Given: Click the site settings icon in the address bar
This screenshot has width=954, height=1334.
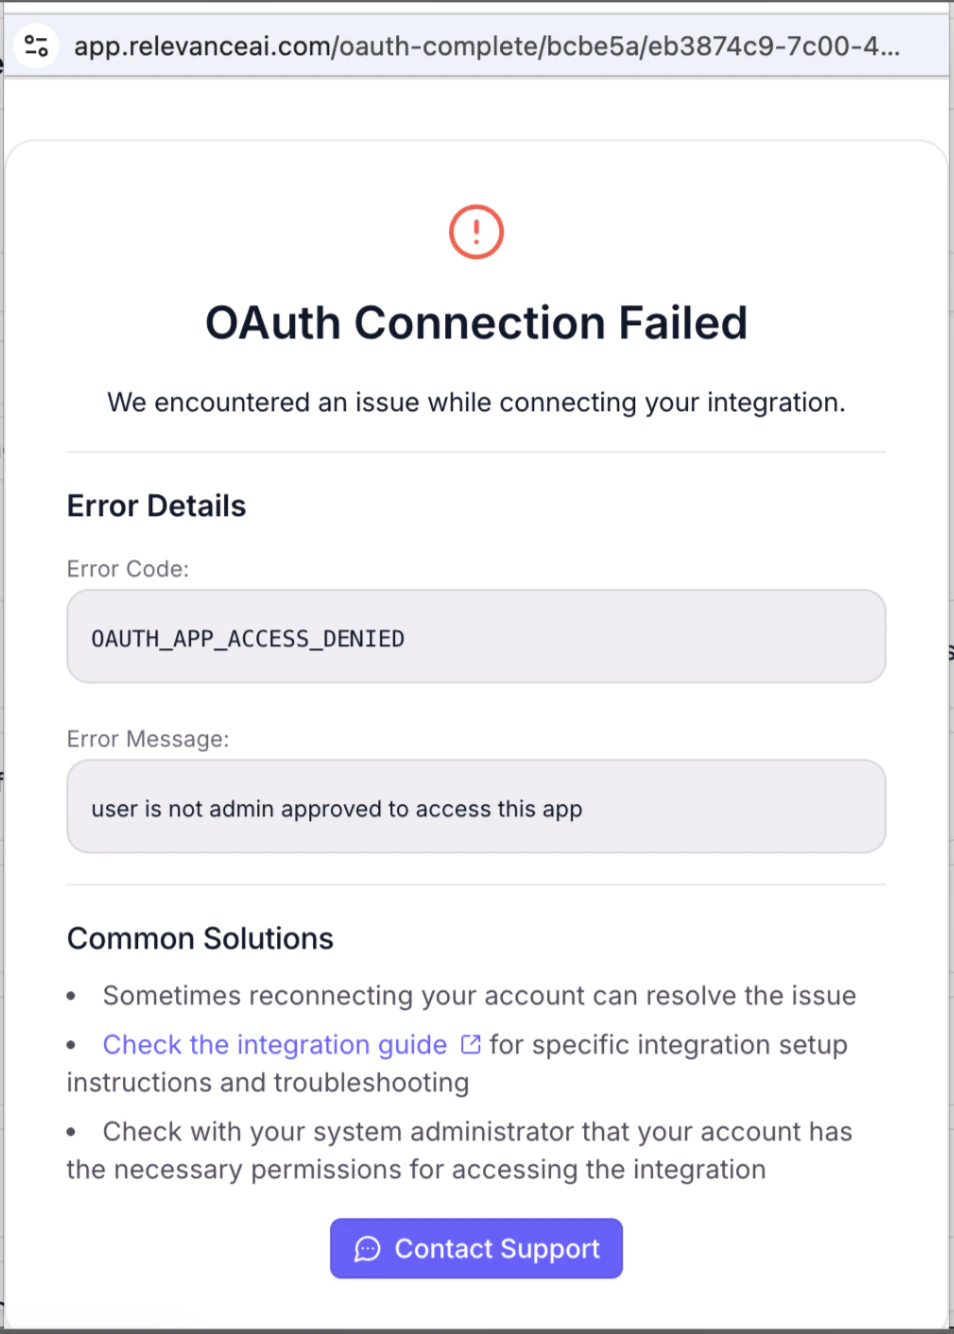Looking at the screenshot, I should (37, 45).
